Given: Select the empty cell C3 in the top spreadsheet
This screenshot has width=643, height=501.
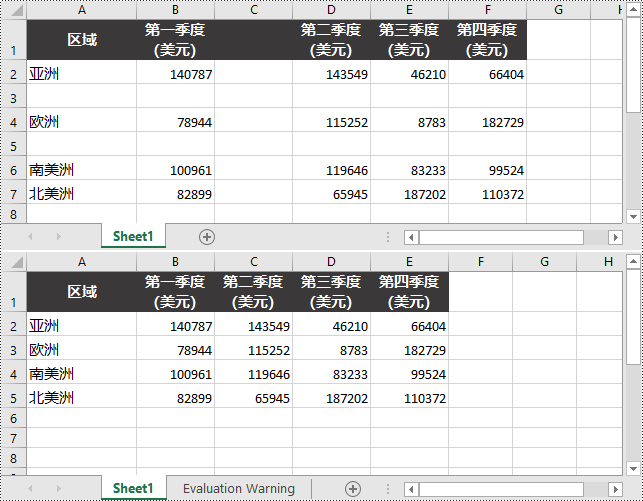Looking at the screenshot, I should [253, 96].
